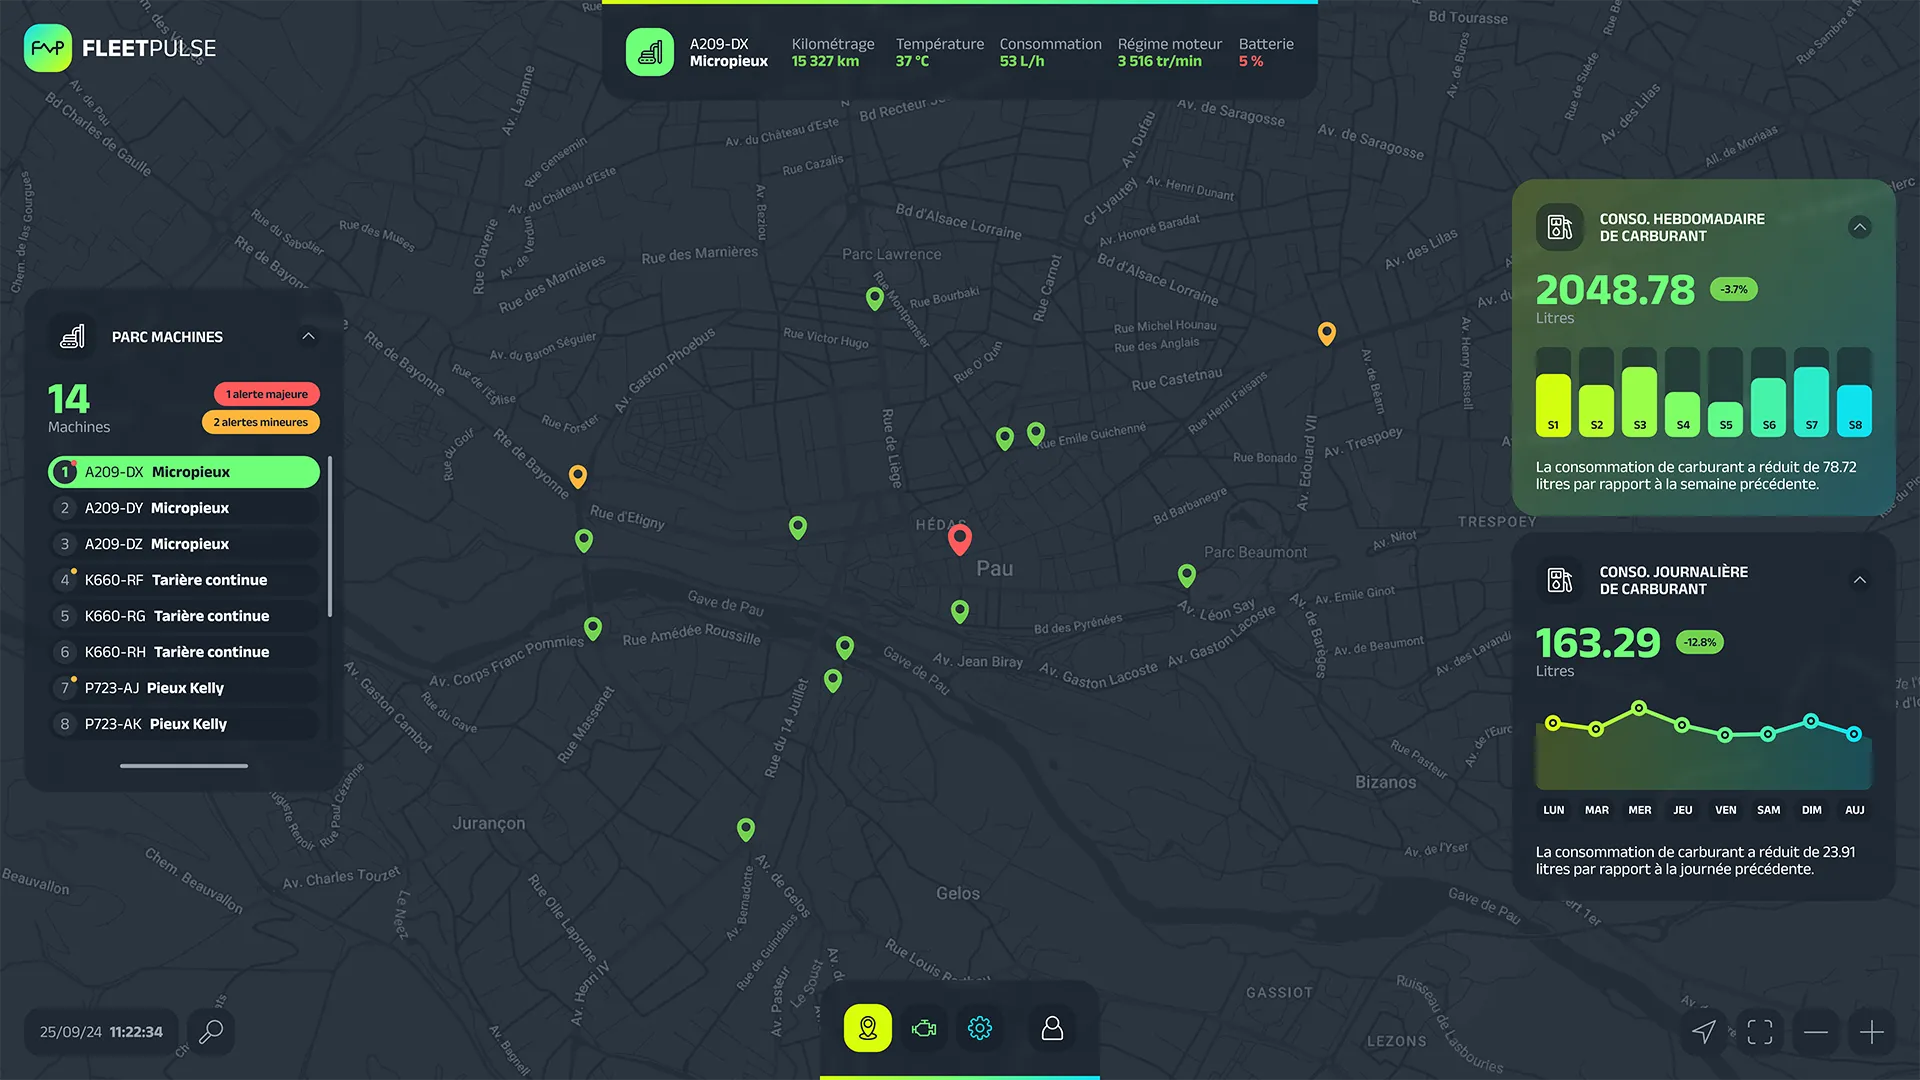Zoom in with the plus button
Screen dimensions: 1920x1080
point(1872,1032)
